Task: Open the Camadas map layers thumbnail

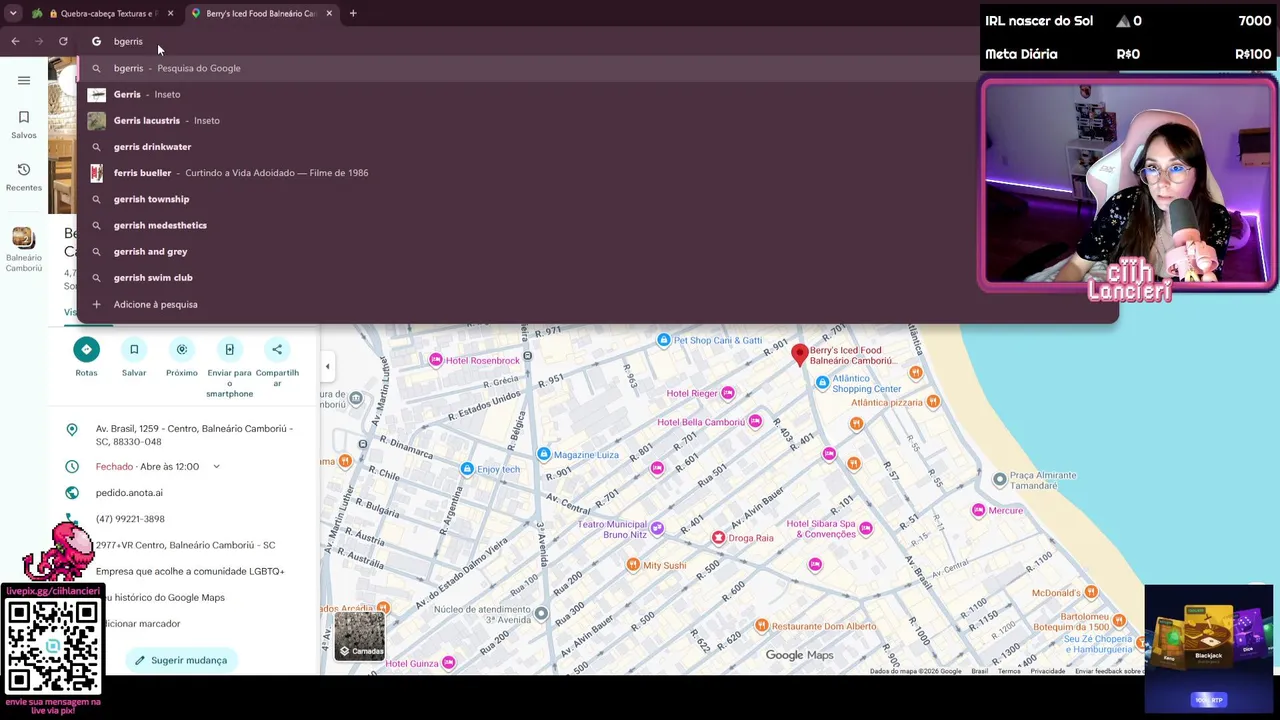Action: click(359, 636)
